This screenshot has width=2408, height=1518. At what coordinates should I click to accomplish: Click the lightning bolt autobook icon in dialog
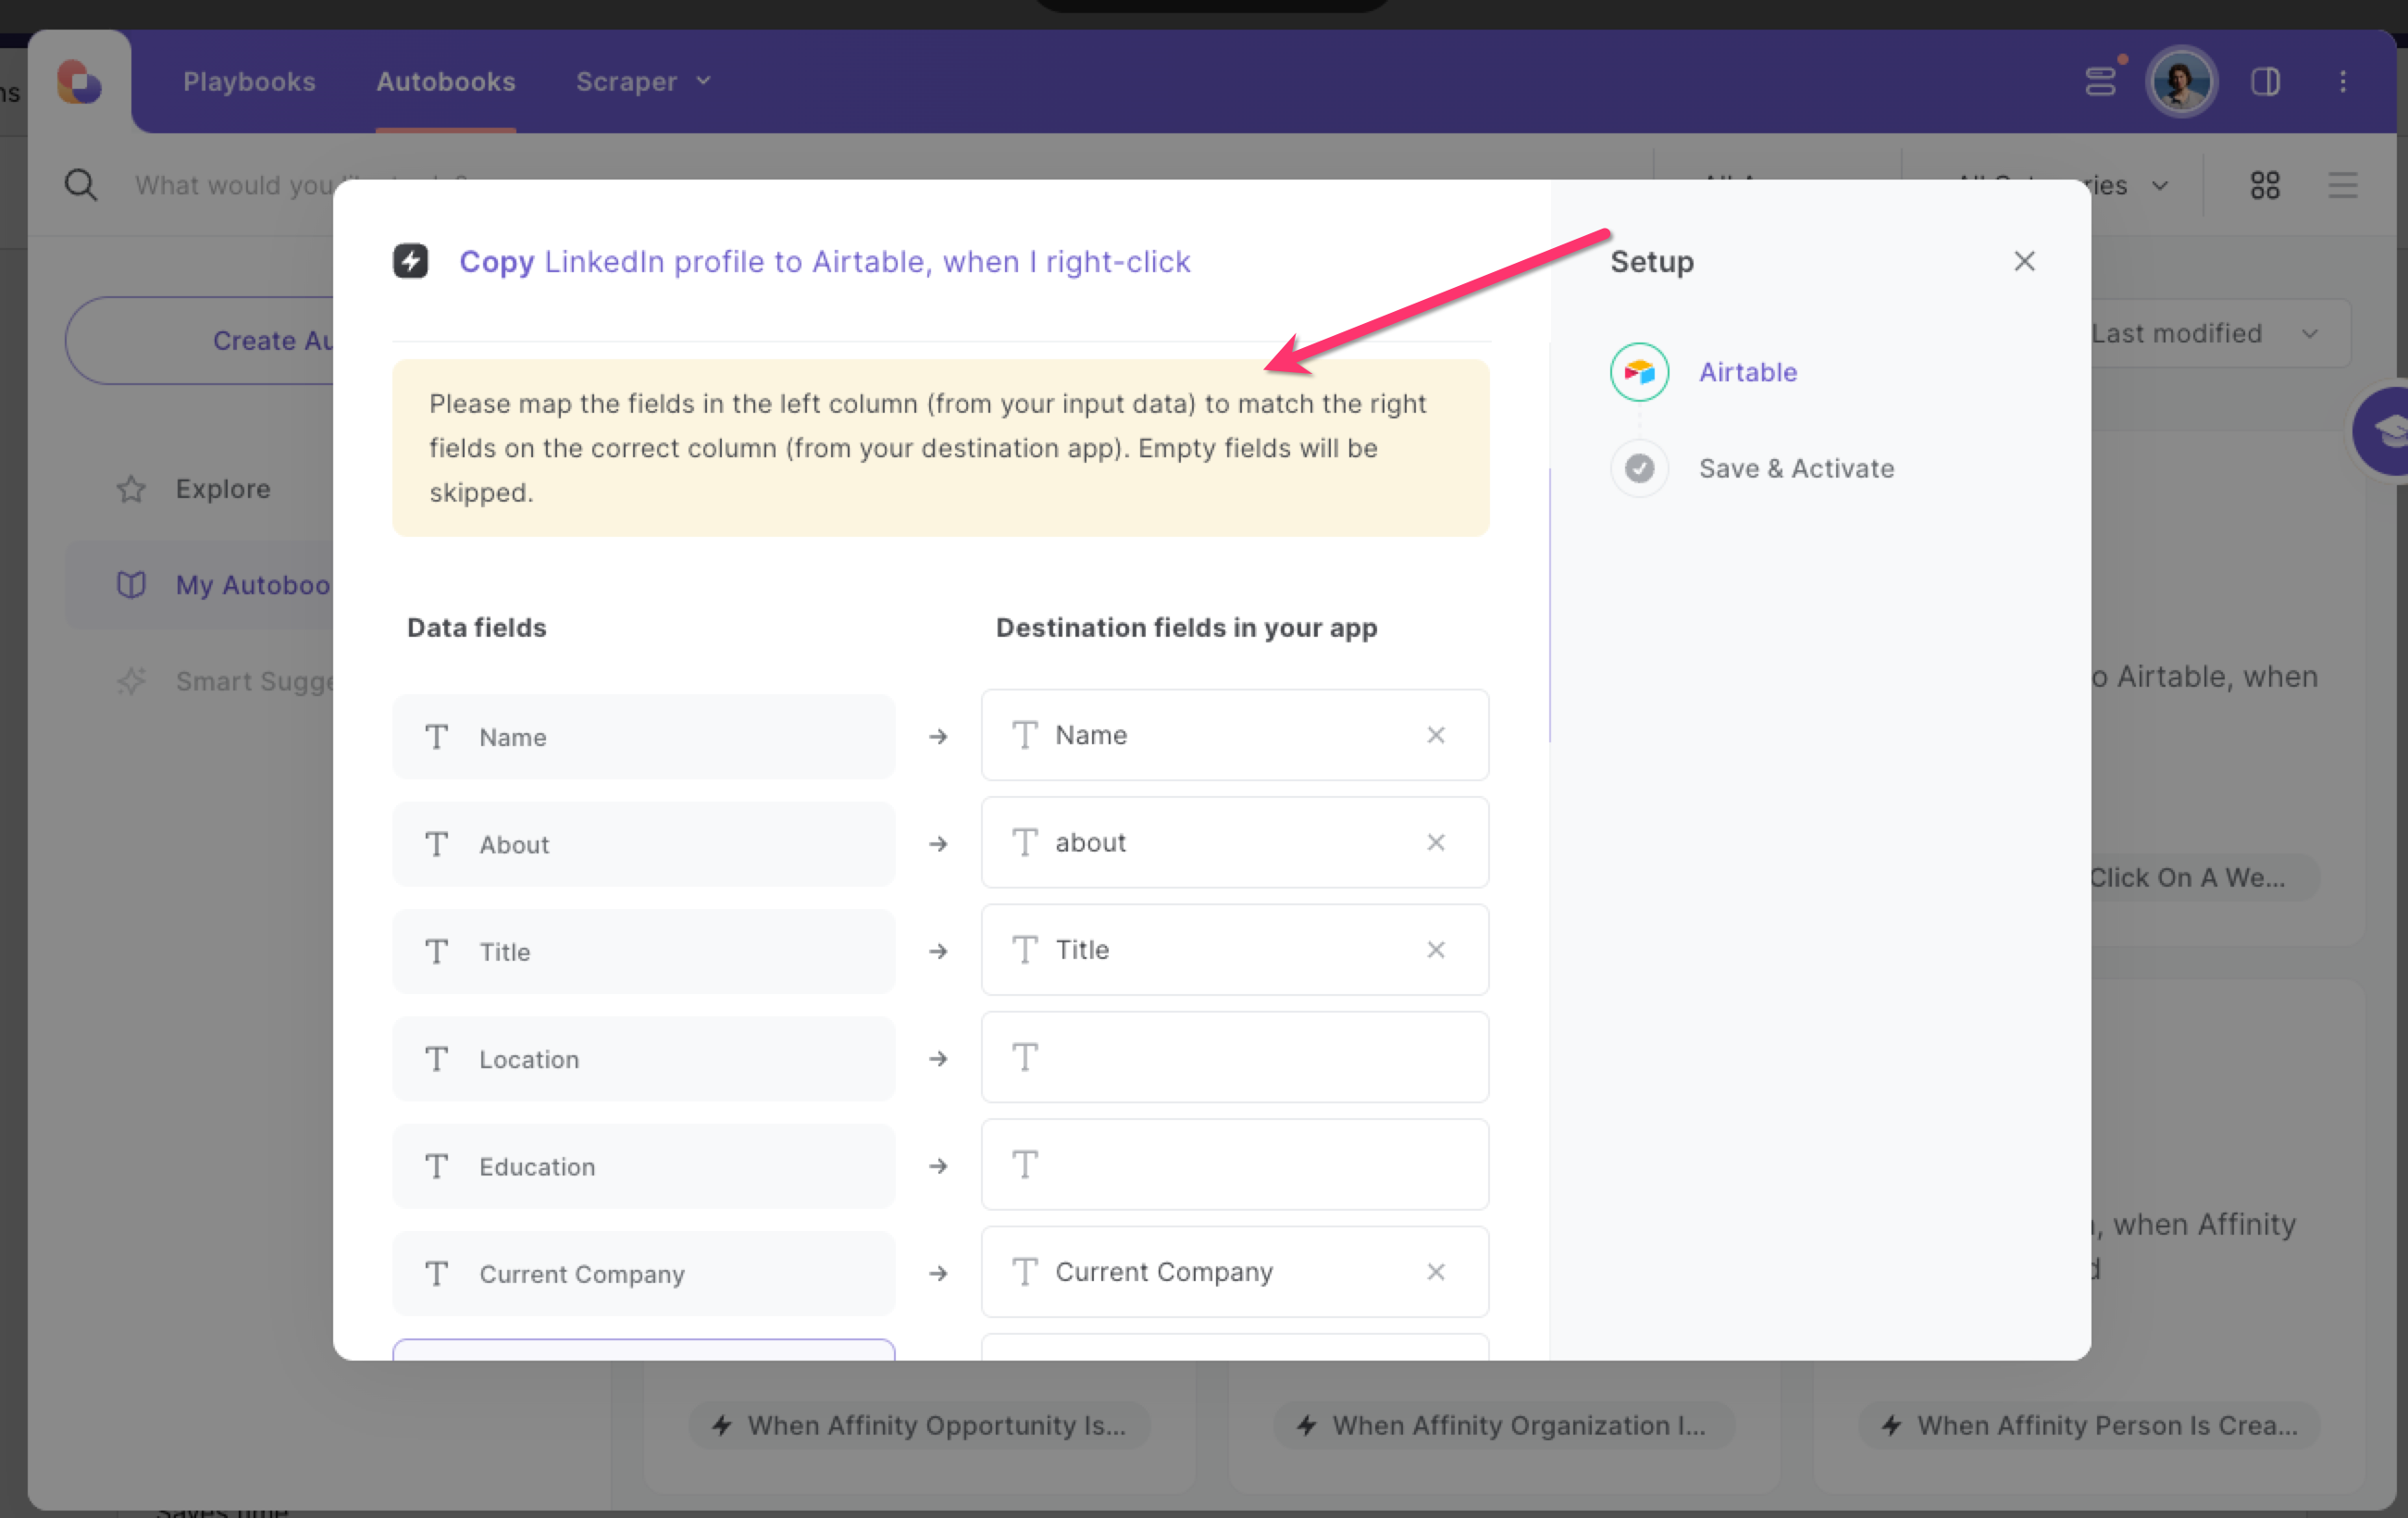[x=410, y=261]
